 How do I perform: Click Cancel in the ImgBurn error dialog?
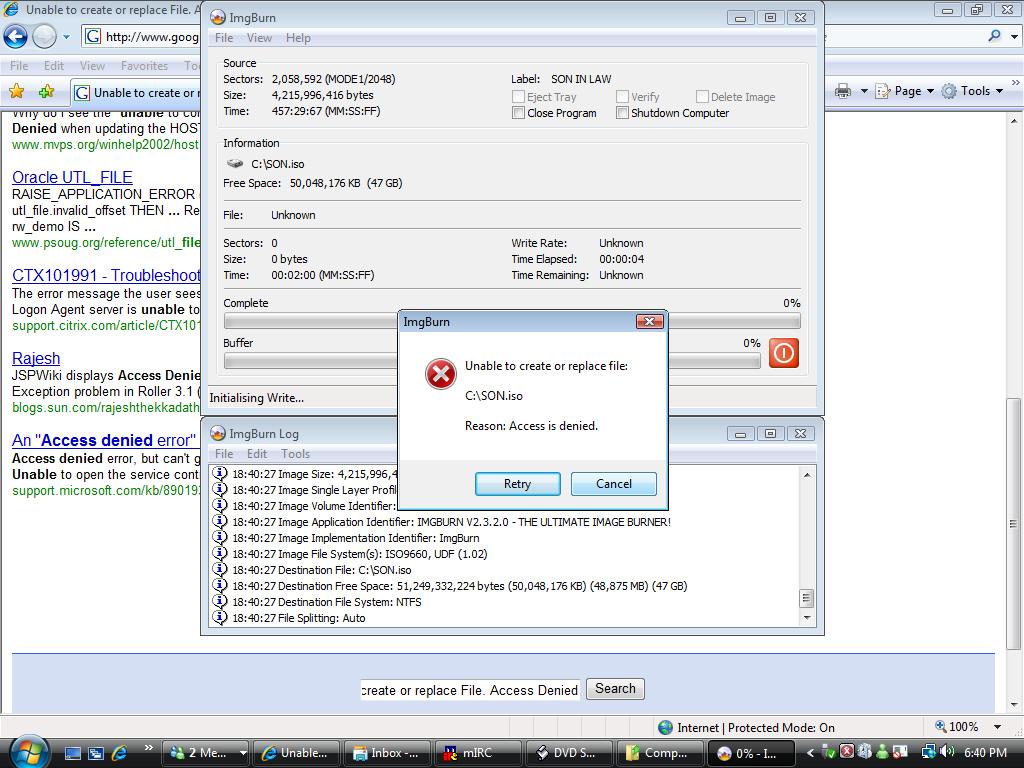coord(614,484)
